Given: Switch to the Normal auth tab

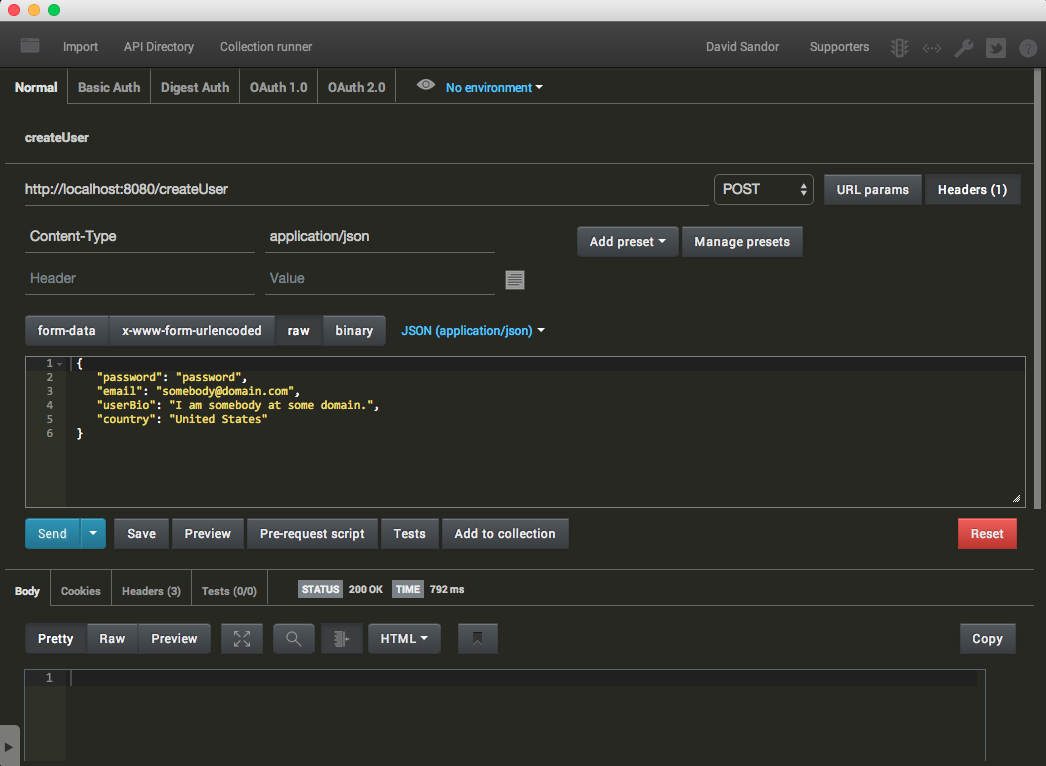Looking at the screenshot, I should [36, 87].
